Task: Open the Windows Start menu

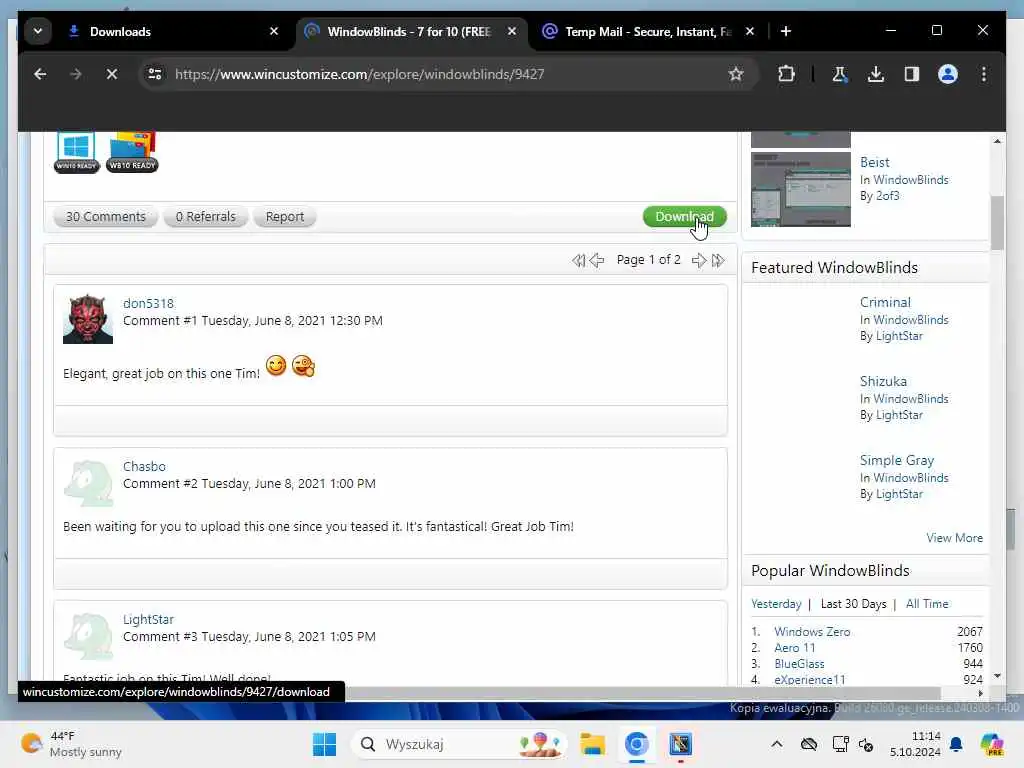Action: coord(325,744)
